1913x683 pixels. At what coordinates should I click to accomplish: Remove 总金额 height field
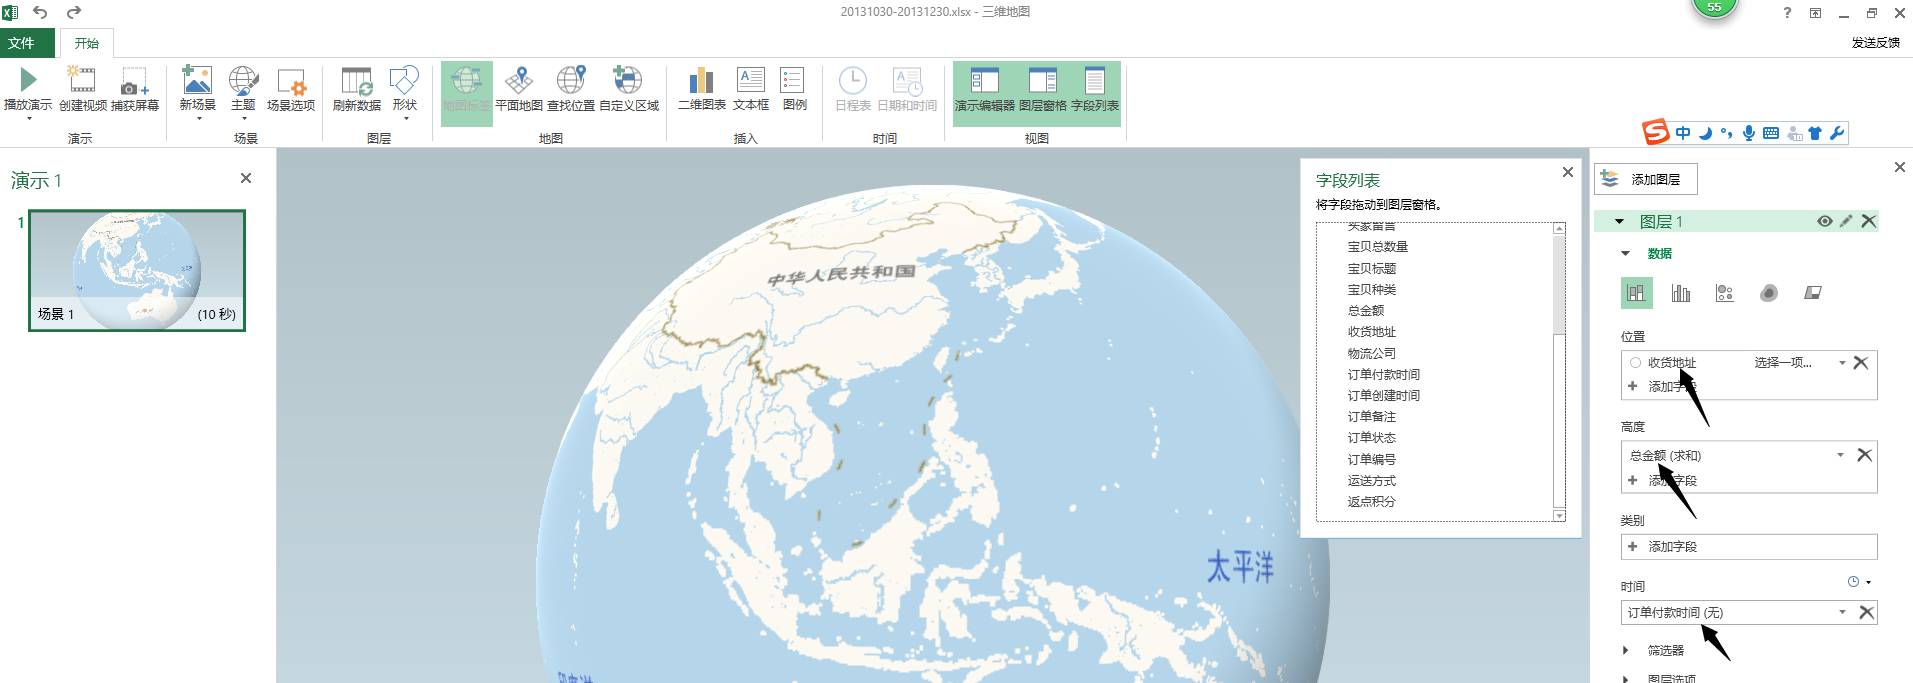coord(1864,455)
